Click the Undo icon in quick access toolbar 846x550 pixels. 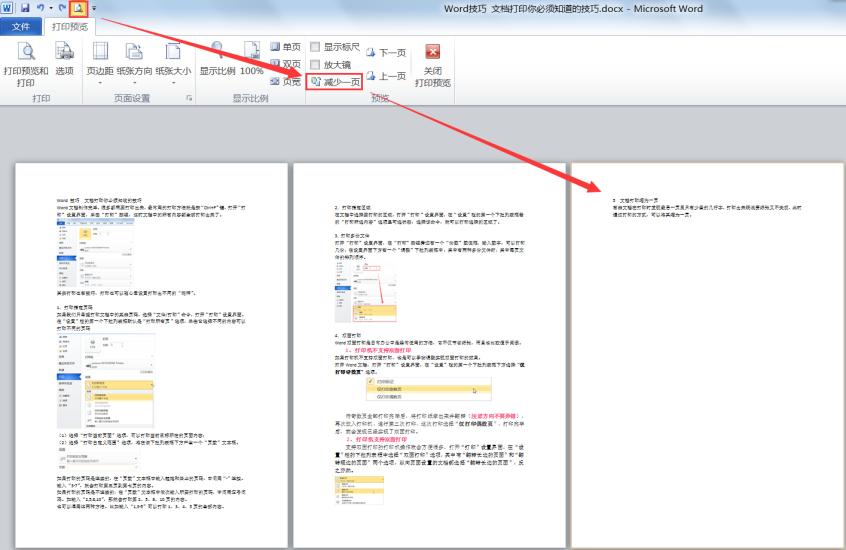41,8
